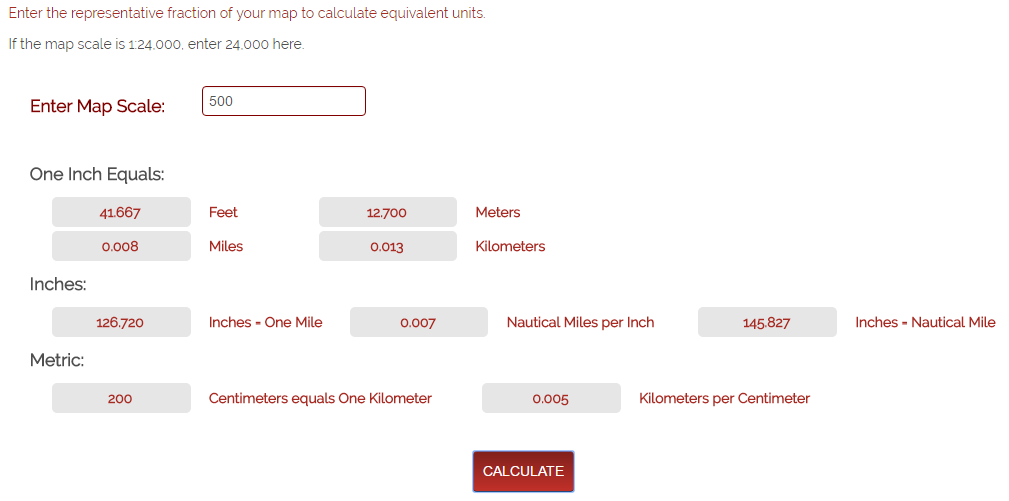Click the Centimeters equals One Kilometer field

[x=121, y=398]
